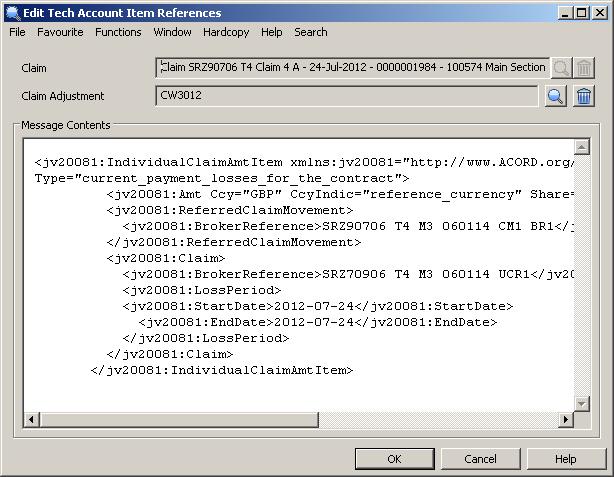Open the Hardcopy menu

pyautogui.click(x=226, y=32)
